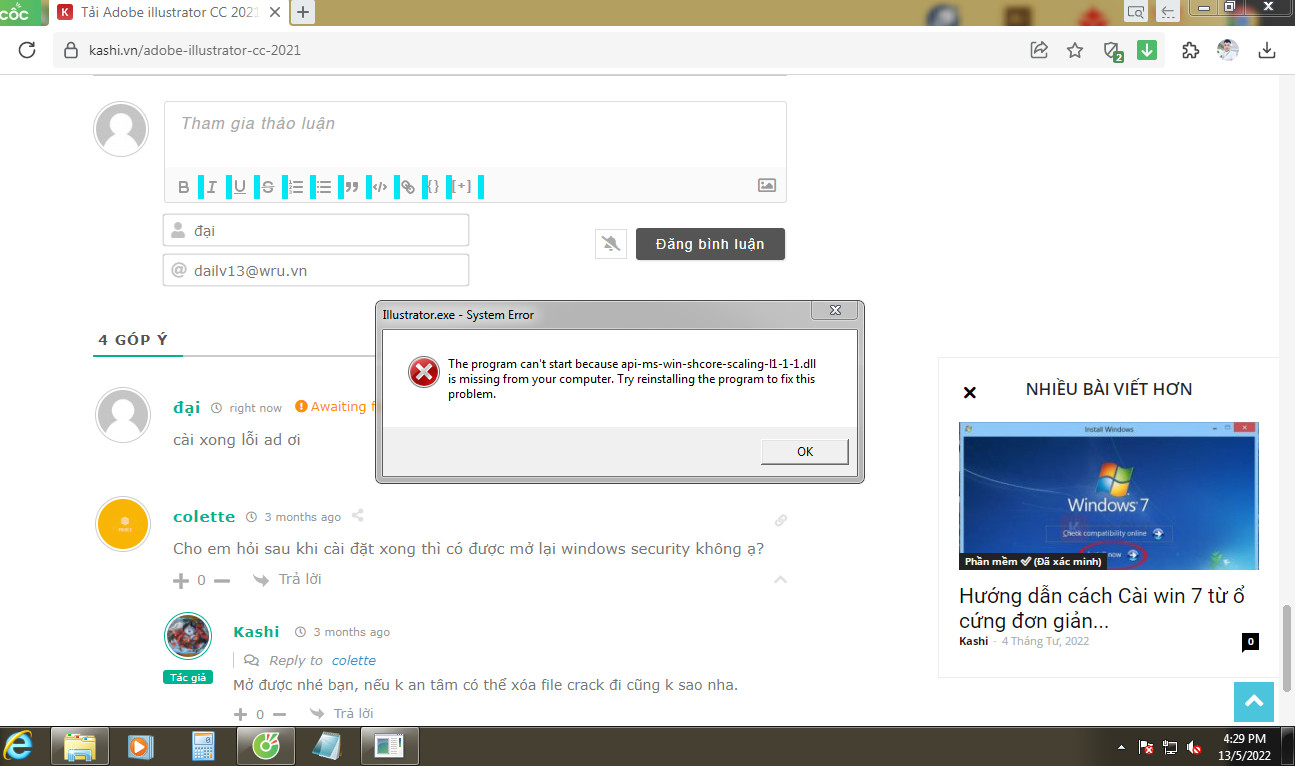Click the article comment count badge 0

tap(1250, 642)
